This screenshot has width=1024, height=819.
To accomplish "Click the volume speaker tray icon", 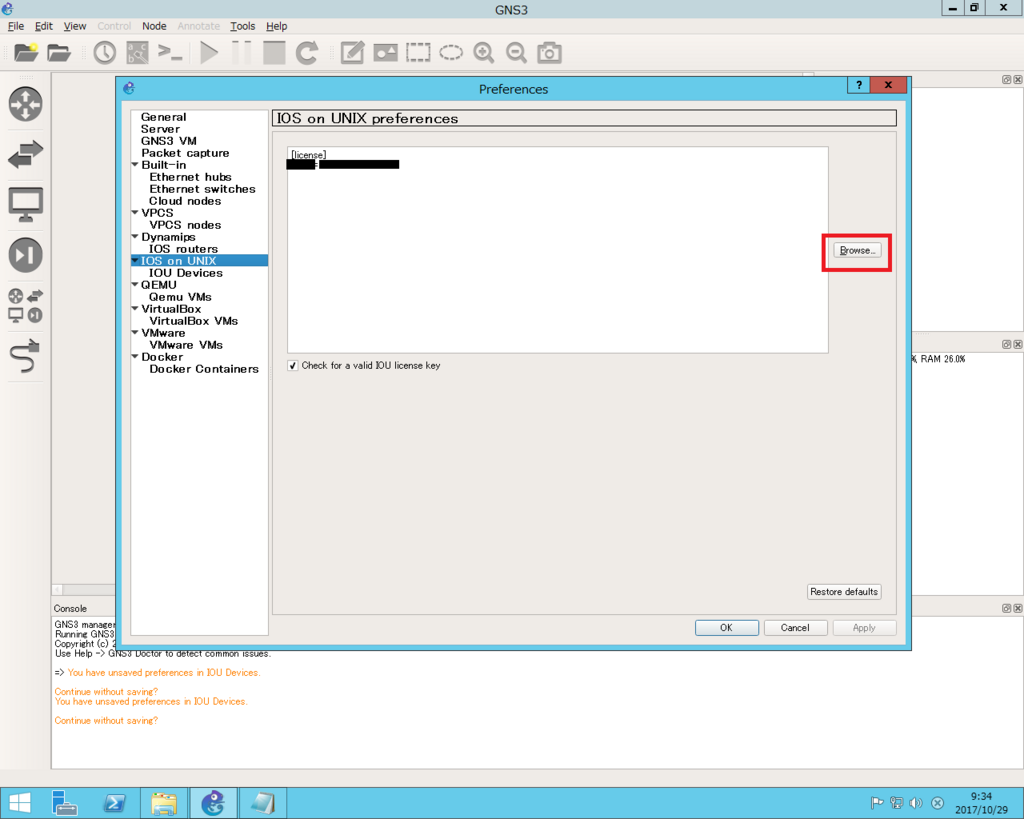I will click(916, 803).
